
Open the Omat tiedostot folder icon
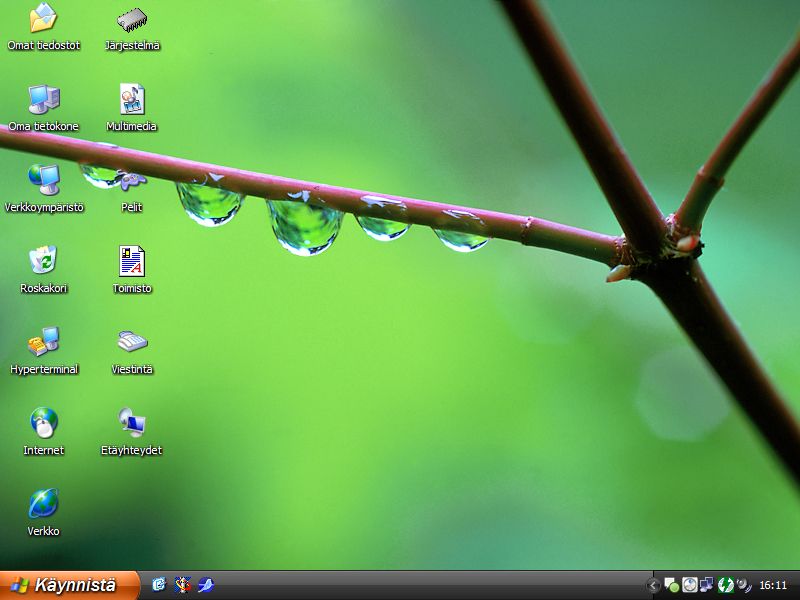coord(43,19)
